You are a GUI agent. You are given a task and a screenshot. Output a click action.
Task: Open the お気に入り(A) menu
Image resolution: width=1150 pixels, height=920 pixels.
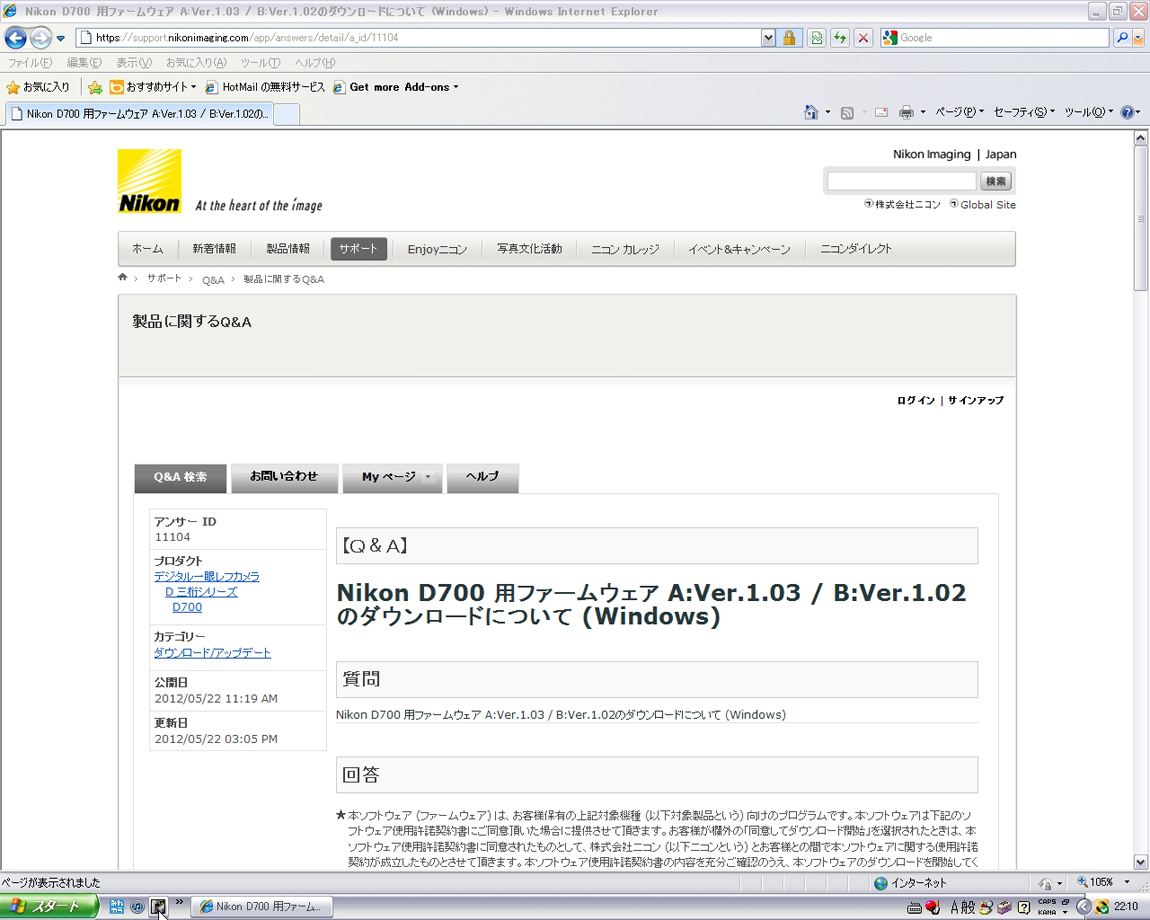[196, 63]
